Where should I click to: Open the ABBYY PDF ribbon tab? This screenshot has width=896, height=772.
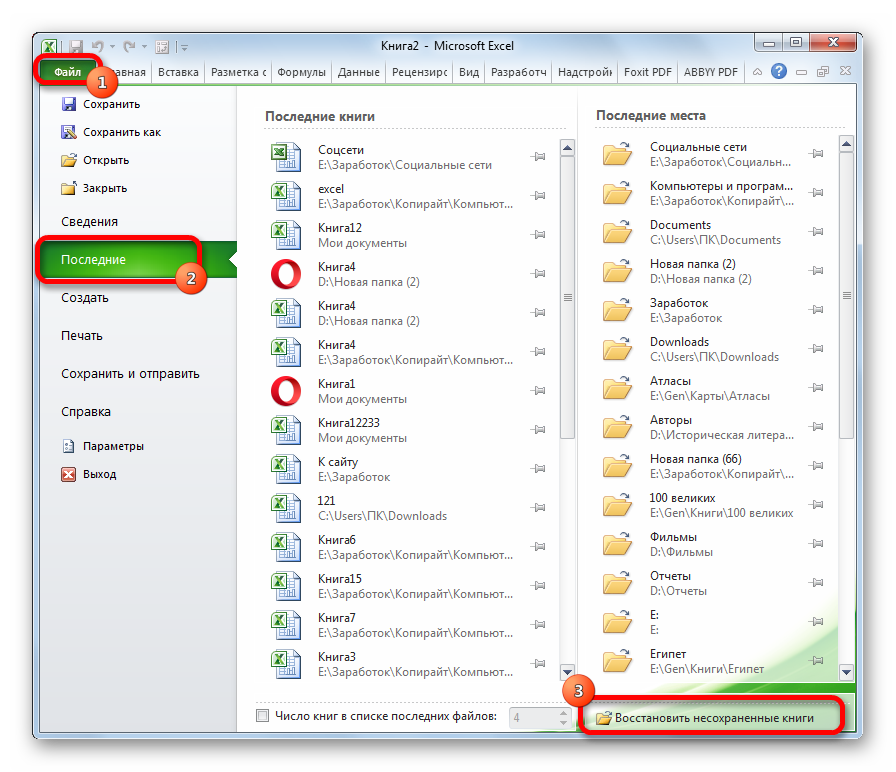[711, 72]
